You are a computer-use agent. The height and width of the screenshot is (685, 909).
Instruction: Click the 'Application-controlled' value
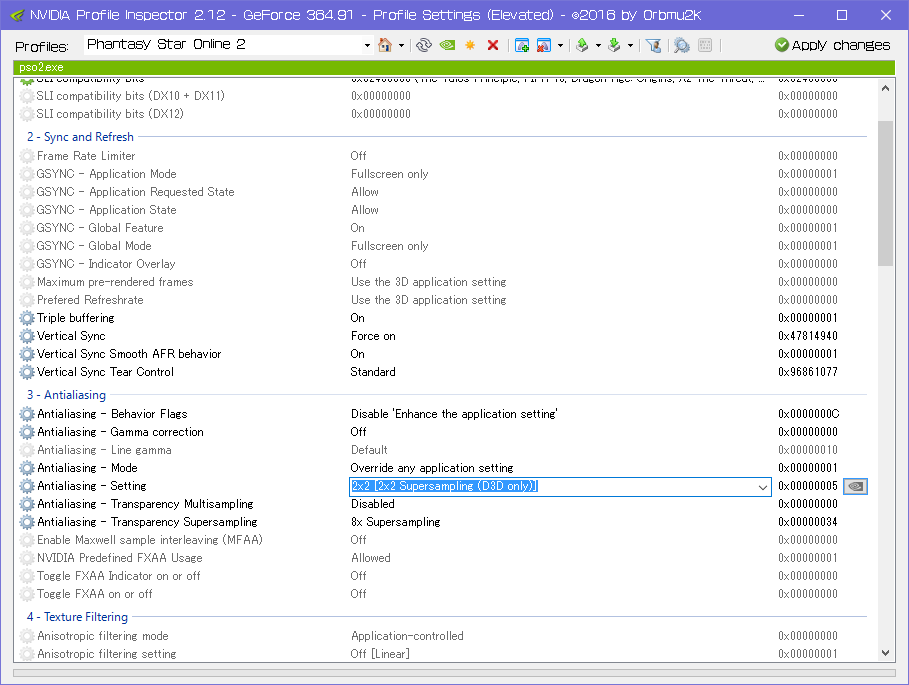[x=407, y=636]
